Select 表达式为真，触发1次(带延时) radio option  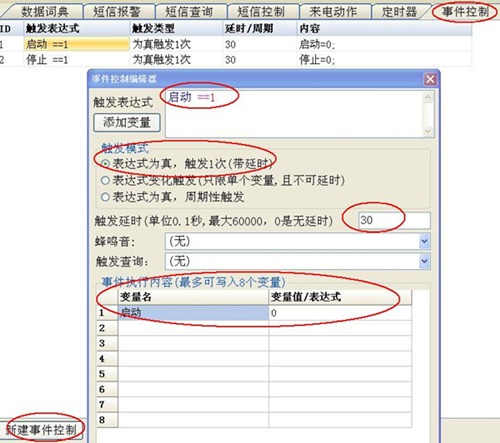(105, 164)
